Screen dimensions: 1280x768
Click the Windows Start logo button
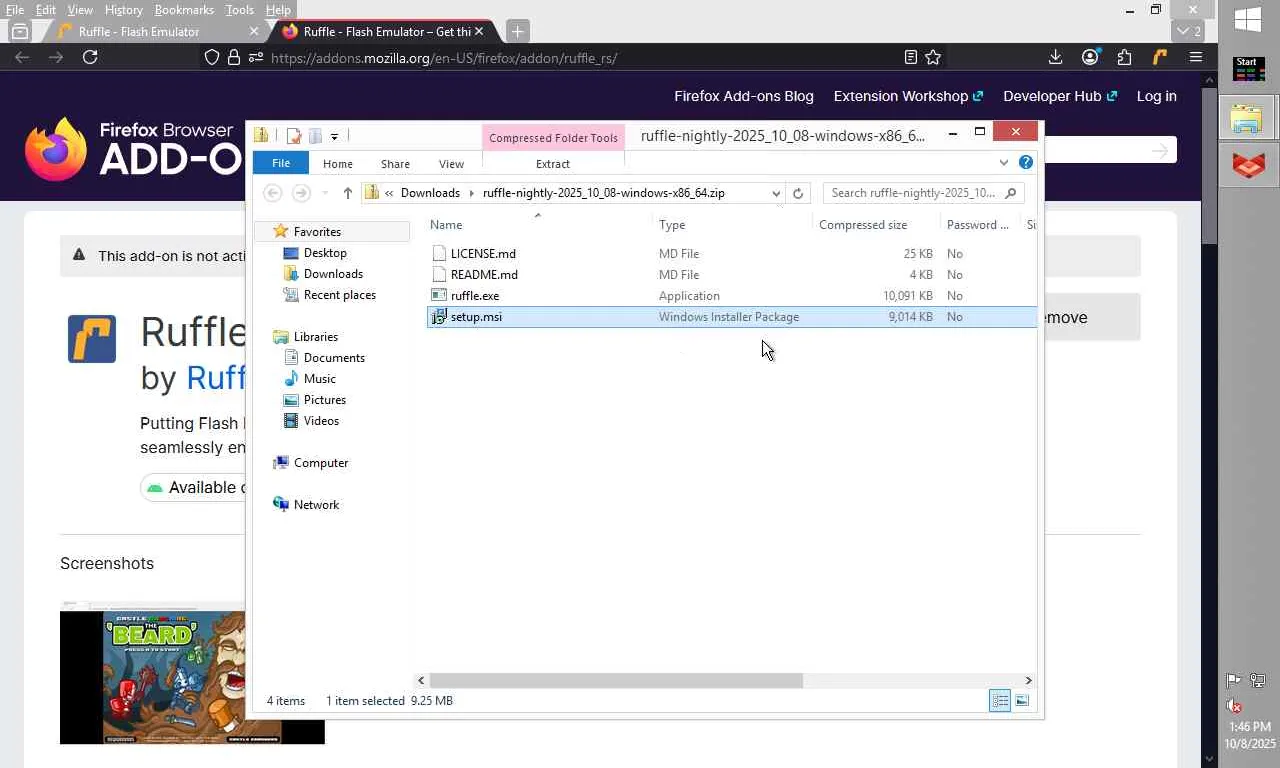(x=1247, y=19)
